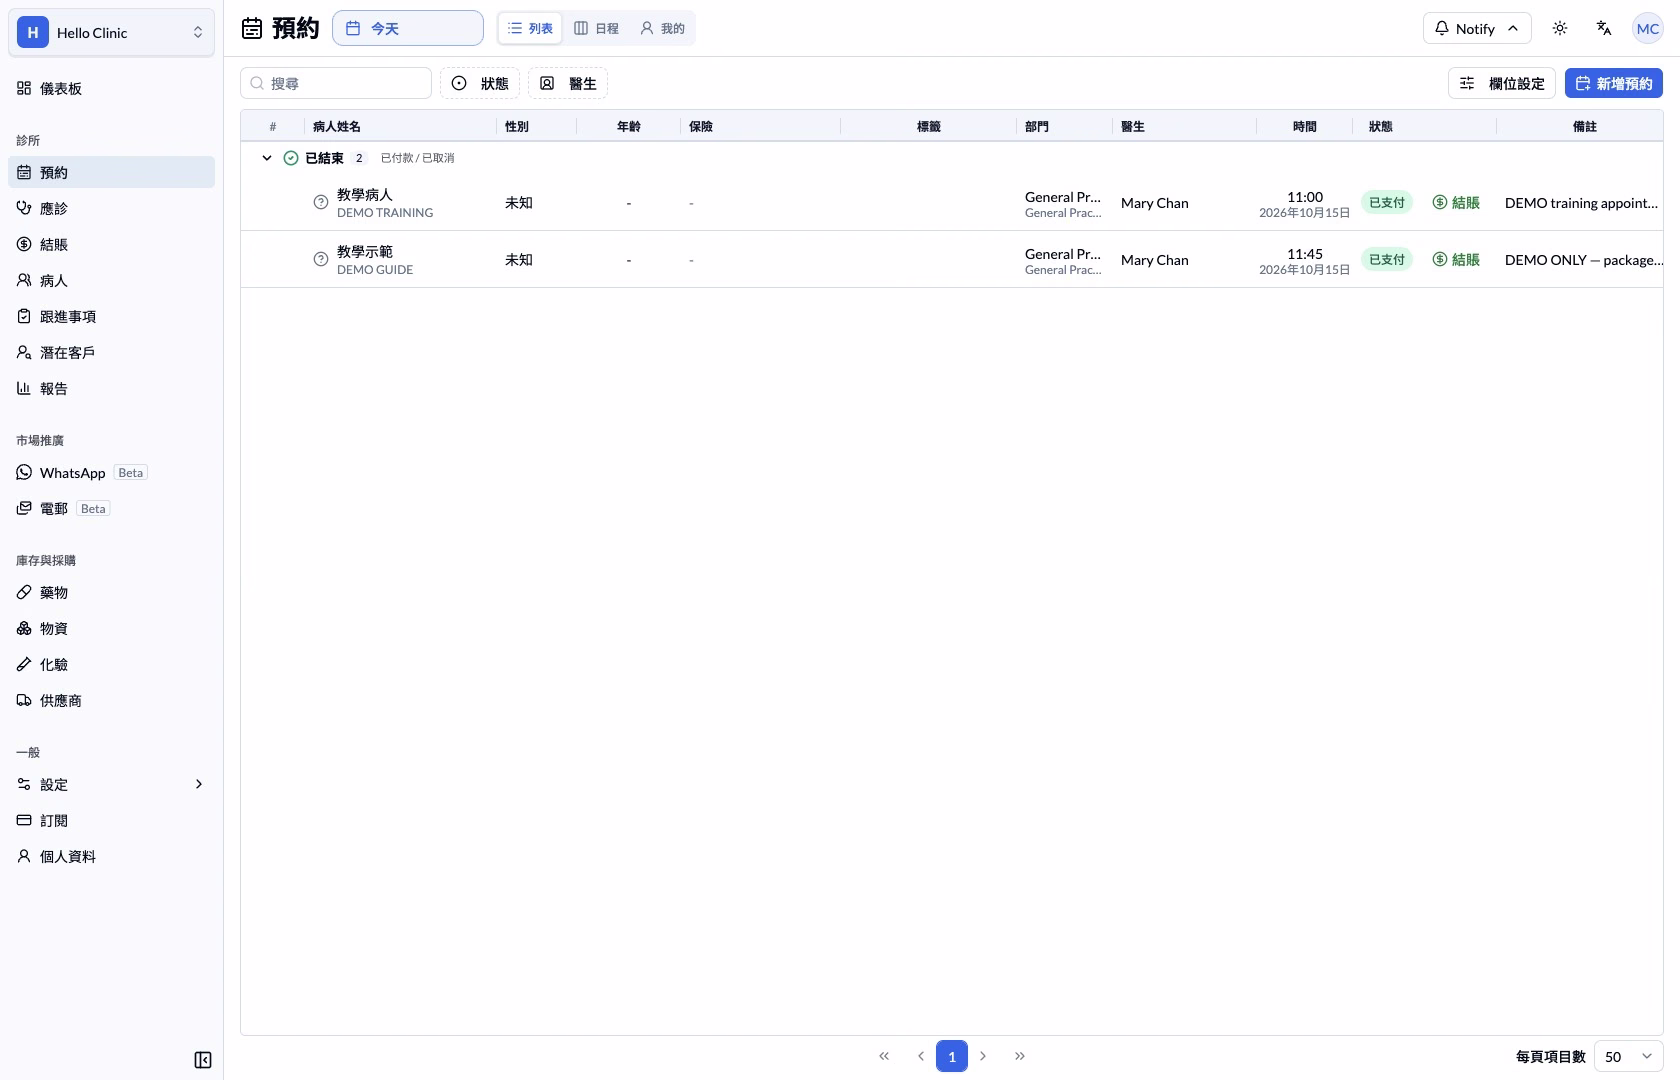The width and height of the screenshot is (1680, 1080).
Task: Open 報告 reports page
Action: 111,389
